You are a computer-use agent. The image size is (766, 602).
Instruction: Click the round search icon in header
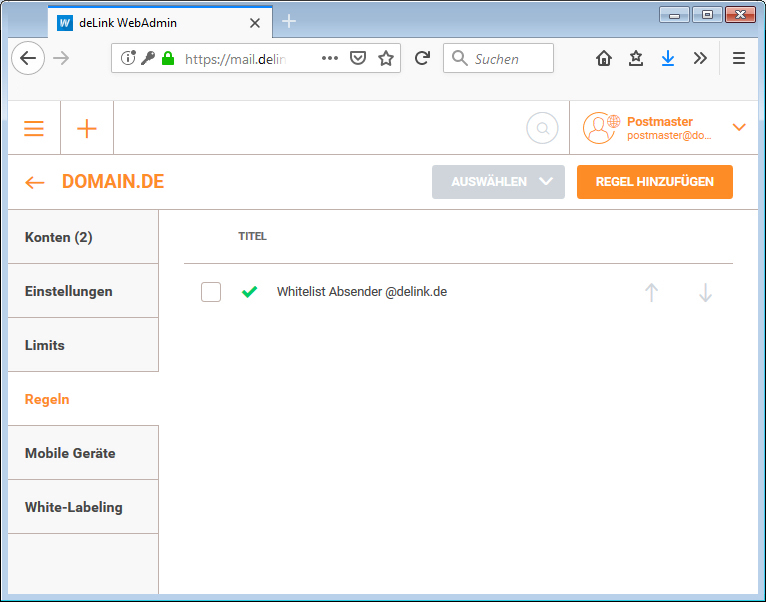(542, 128)
